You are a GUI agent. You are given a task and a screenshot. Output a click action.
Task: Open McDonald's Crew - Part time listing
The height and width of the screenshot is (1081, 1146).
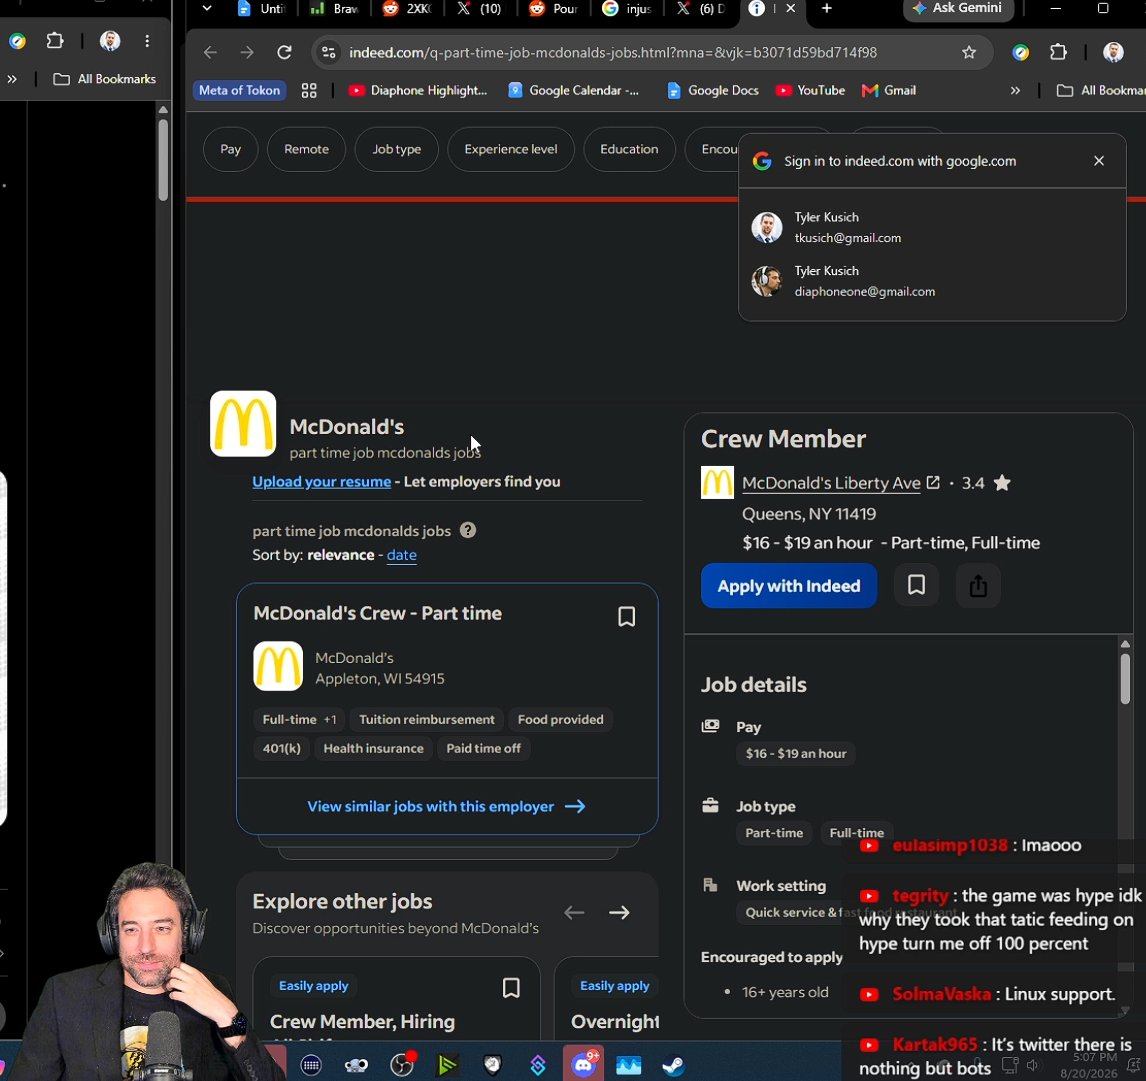pos(377,613)
